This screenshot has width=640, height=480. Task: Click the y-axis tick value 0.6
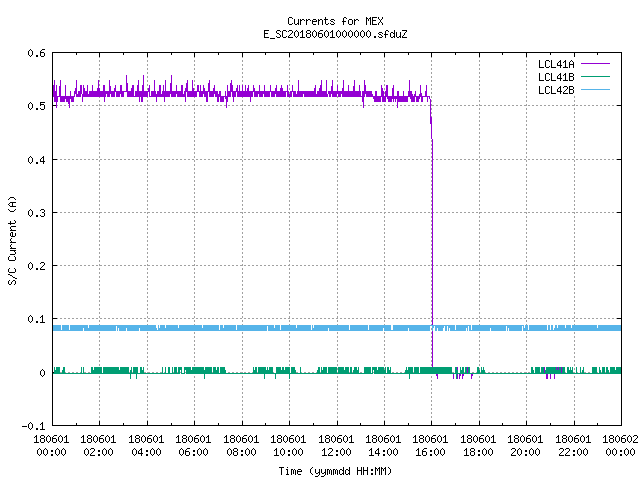(36, 53)
